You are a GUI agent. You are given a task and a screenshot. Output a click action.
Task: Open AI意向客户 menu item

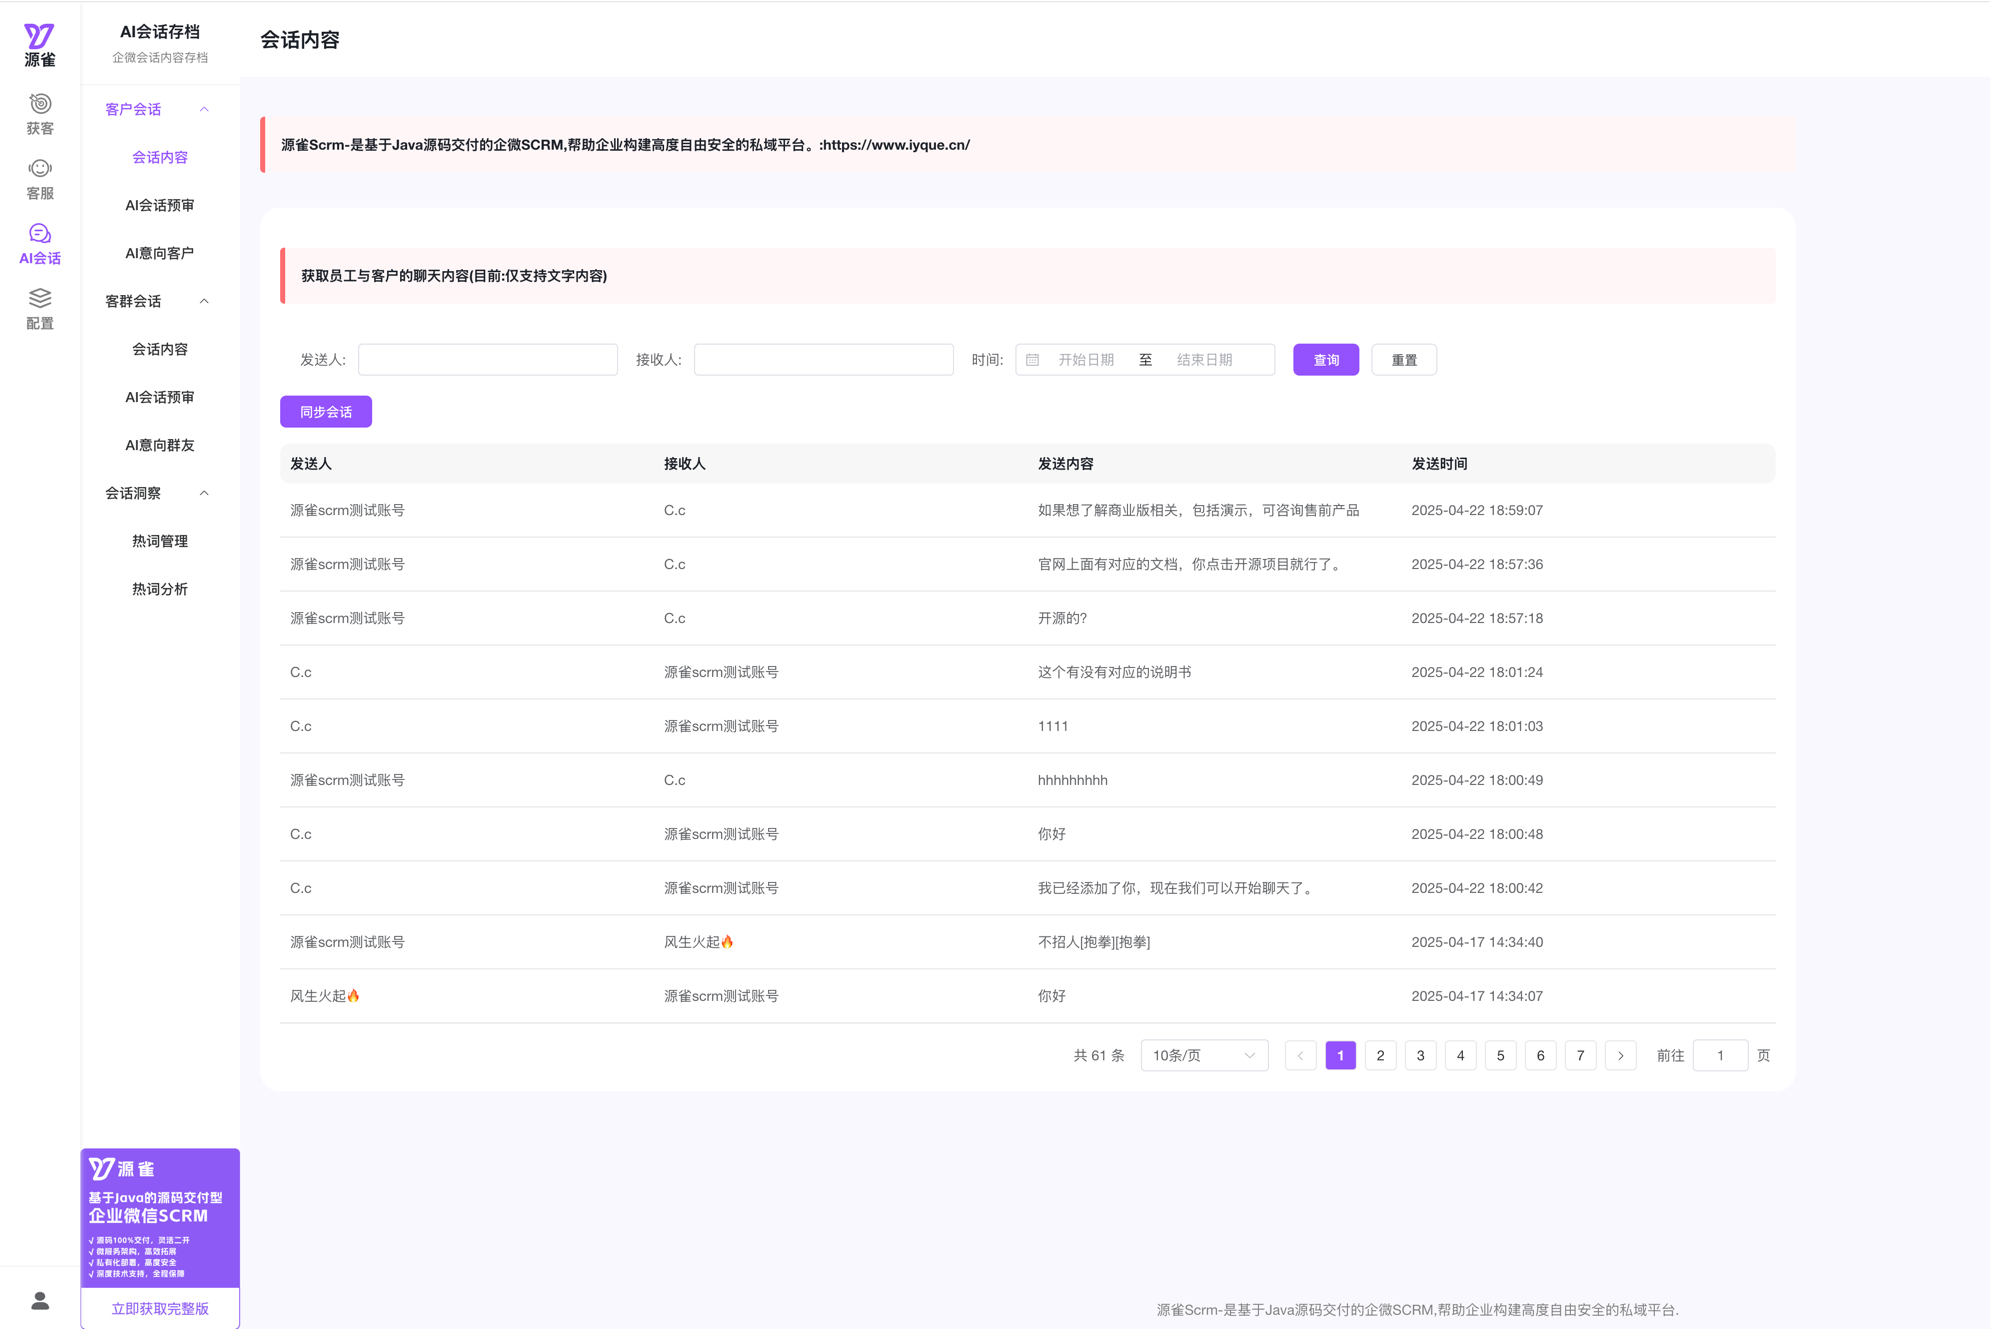160,253
